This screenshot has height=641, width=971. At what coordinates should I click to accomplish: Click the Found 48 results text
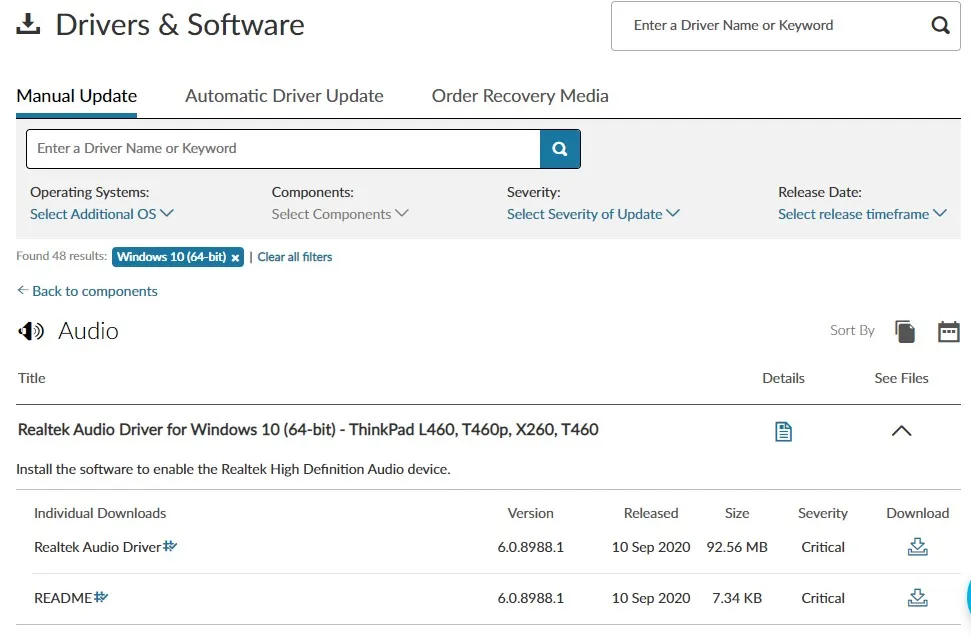click(x=61, y=256)
